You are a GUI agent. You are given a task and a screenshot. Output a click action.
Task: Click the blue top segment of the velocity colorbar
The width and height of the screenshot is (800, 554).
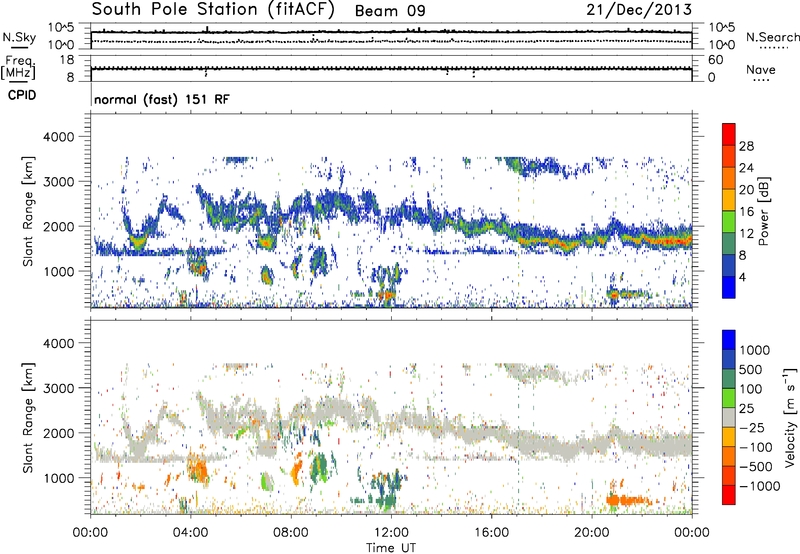[x=729, y=340]
